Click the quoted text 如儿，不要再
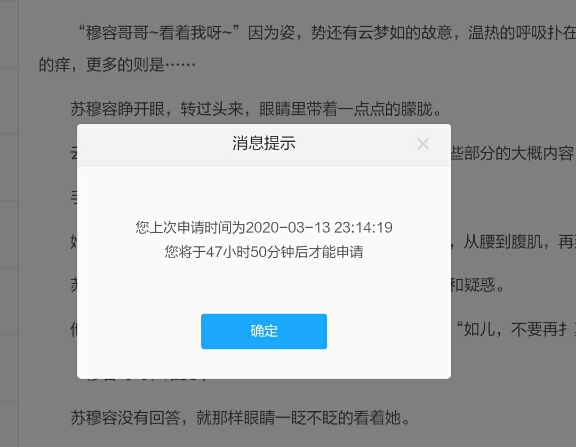 511,329
